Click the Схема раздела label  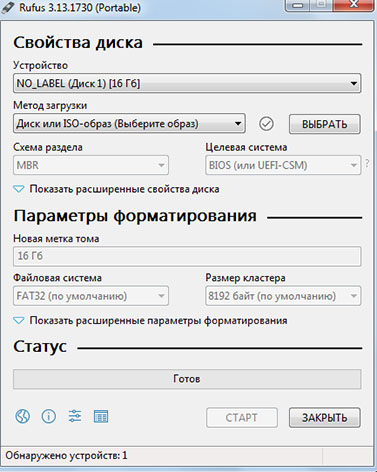(48, 147)
